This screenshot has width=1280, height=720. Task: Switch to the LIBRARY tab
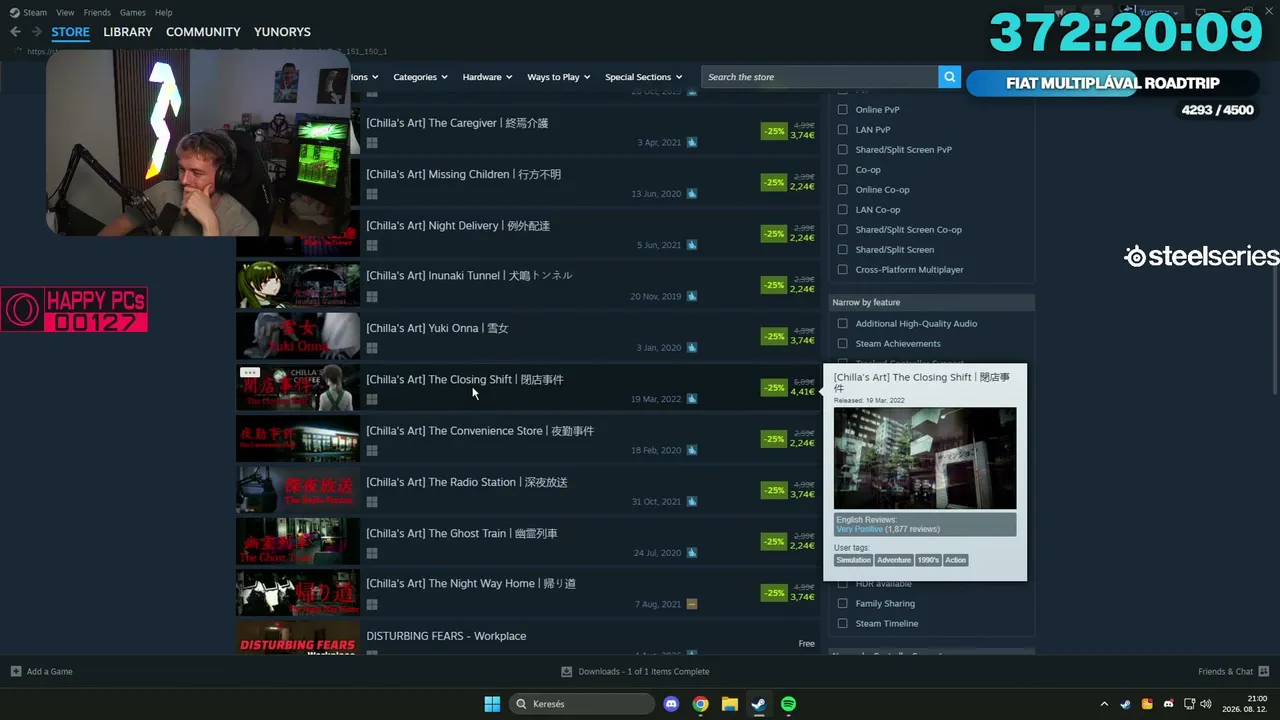point(128,32)
